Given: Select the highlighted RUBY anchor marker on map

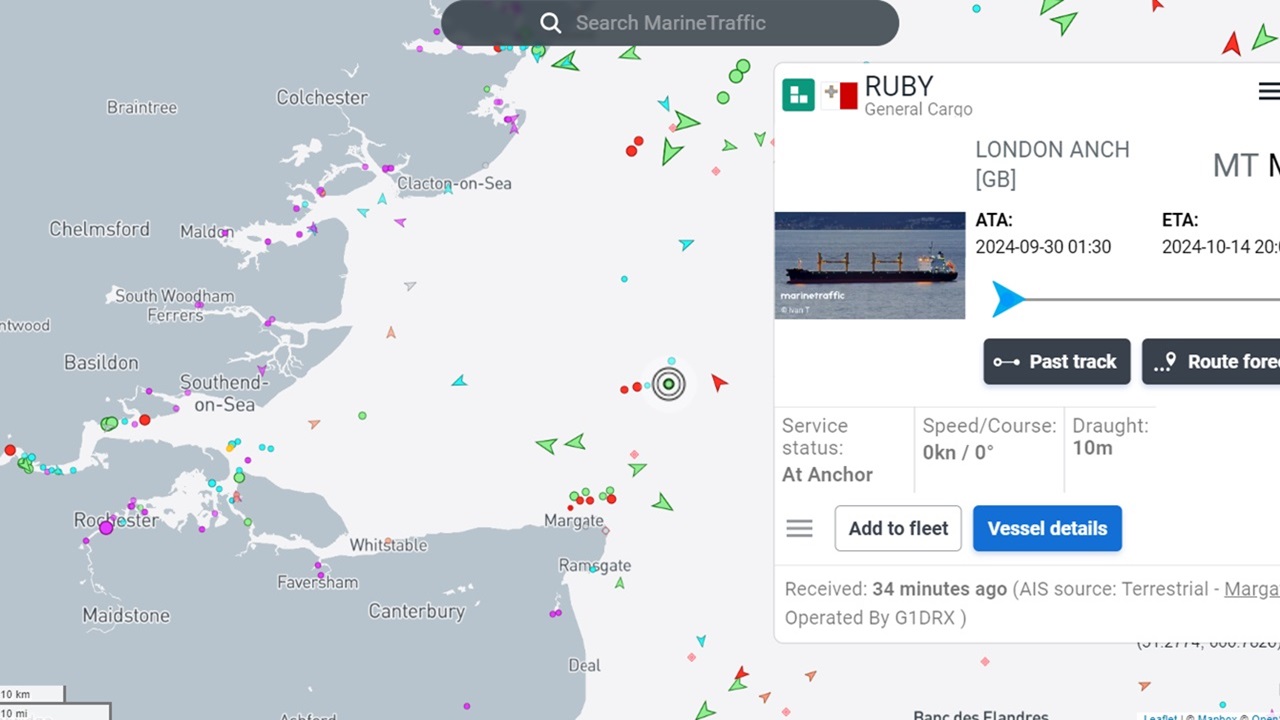Looking at the screenshot, I should 668,384.
